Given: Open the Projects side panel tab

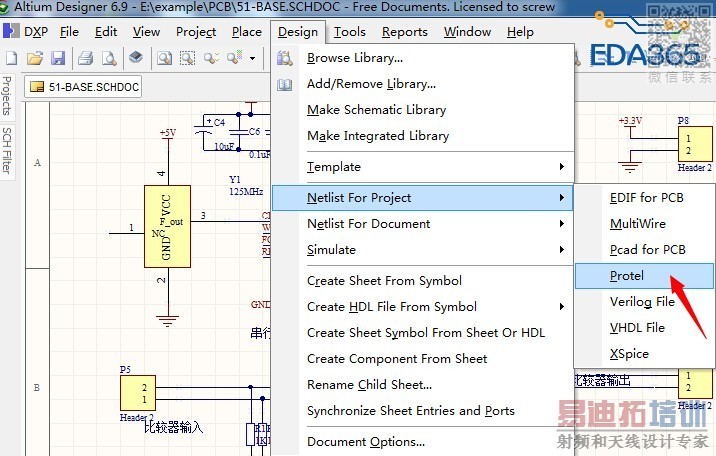Looking at the screenshot, I should tap(7, 95).
